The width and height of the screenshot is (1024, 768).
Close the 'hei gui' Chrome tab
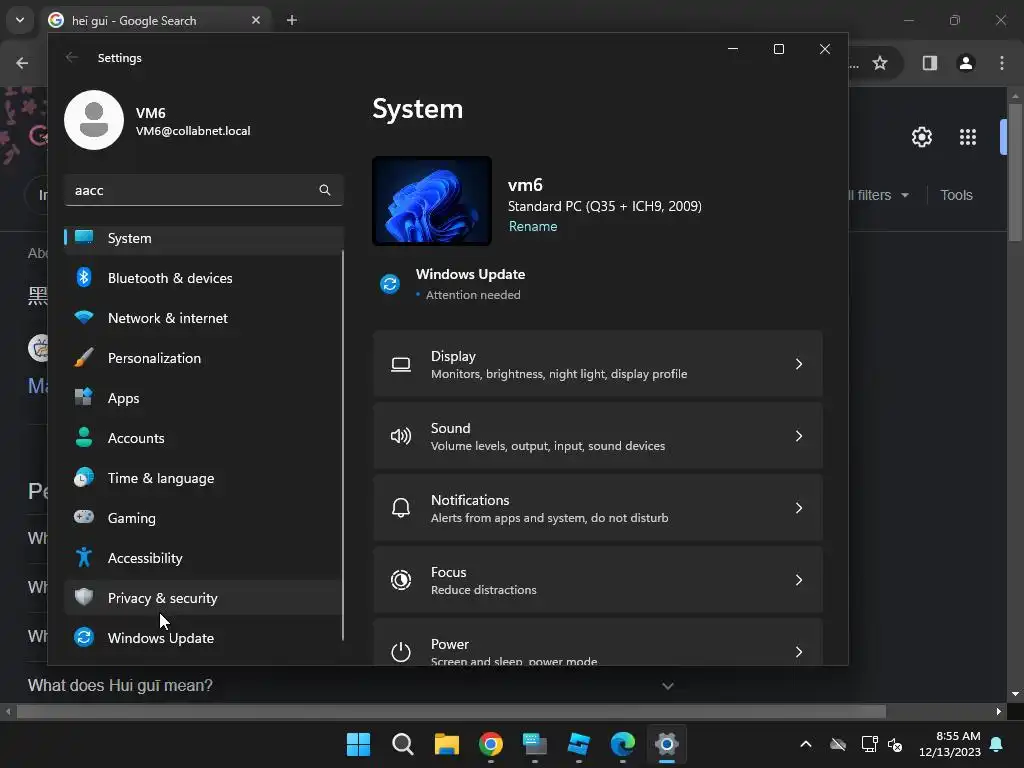256,20
